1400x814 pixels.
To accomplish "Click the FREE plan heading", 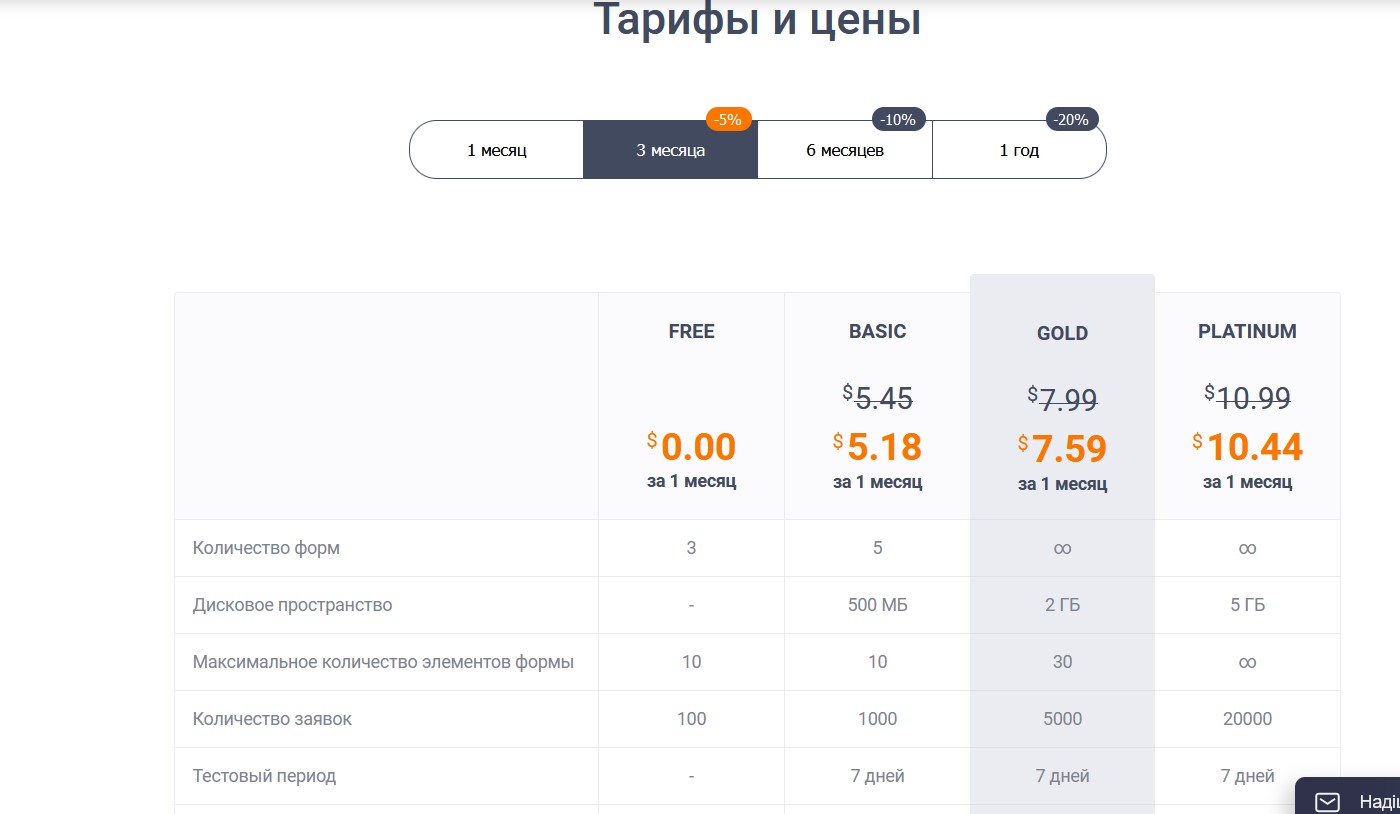I will (691, 332).
